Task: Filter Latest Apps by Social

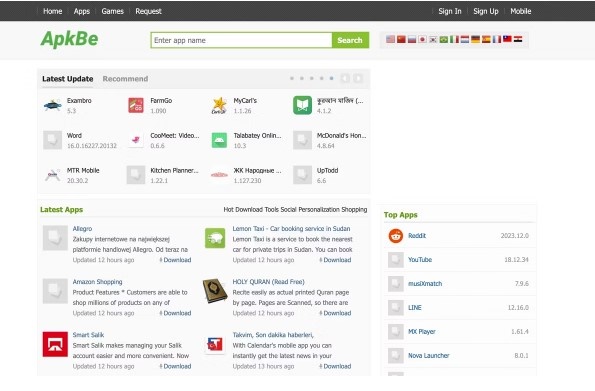Action: [289, 210]
